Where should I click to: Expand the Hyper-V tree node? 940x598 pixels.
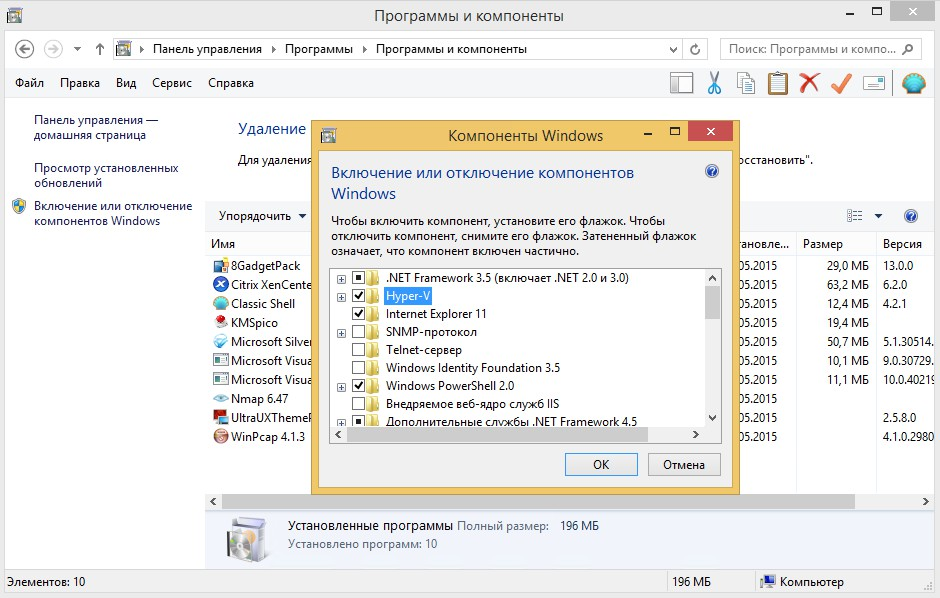click(x=342, y=296)
